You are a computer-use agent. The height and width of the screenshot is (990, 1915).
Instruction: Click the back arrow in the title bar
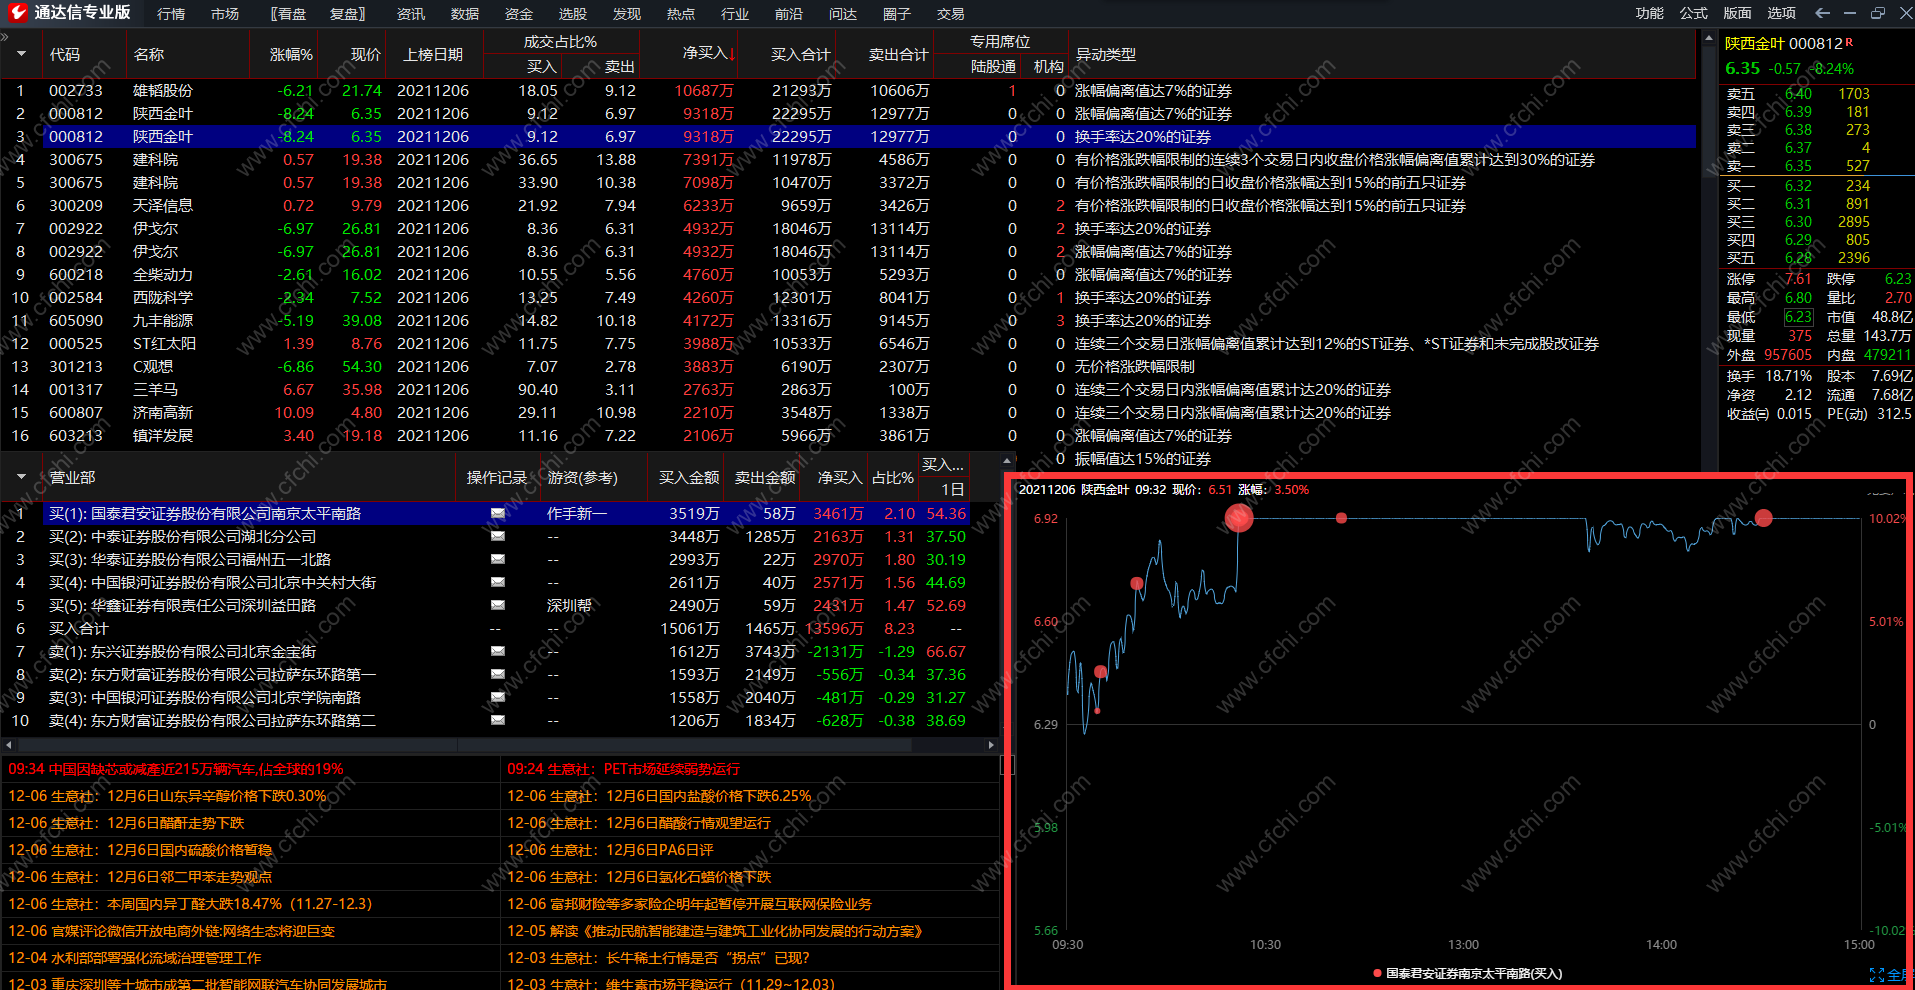[x=1822, y=13]
